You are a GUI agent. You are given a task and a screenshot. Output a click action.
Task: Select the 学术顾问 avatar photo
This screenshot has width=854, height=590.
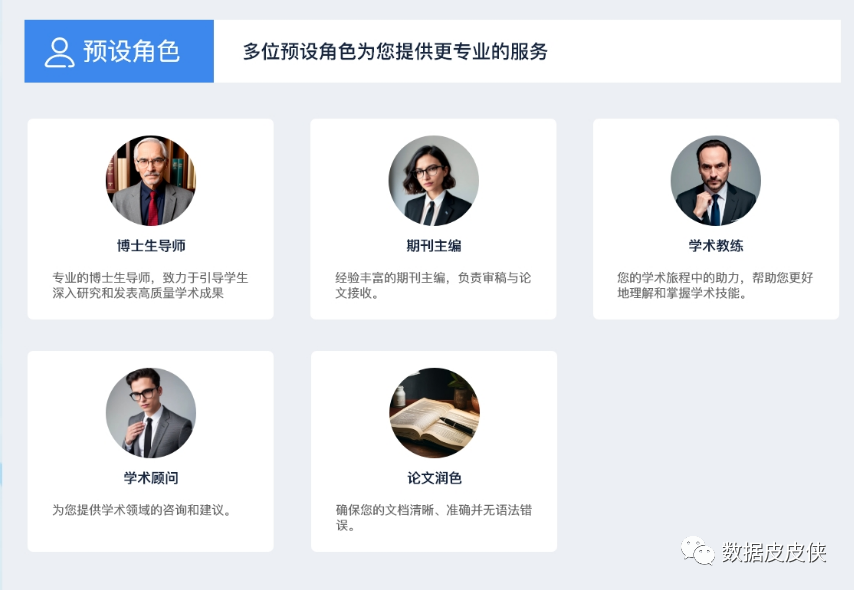click(x=151, y=412)
